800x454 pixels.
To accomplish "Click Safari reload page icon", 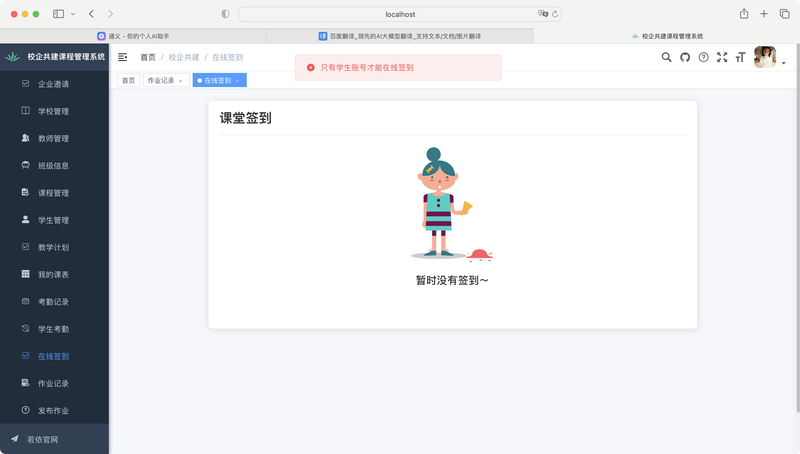I will 555,14.
